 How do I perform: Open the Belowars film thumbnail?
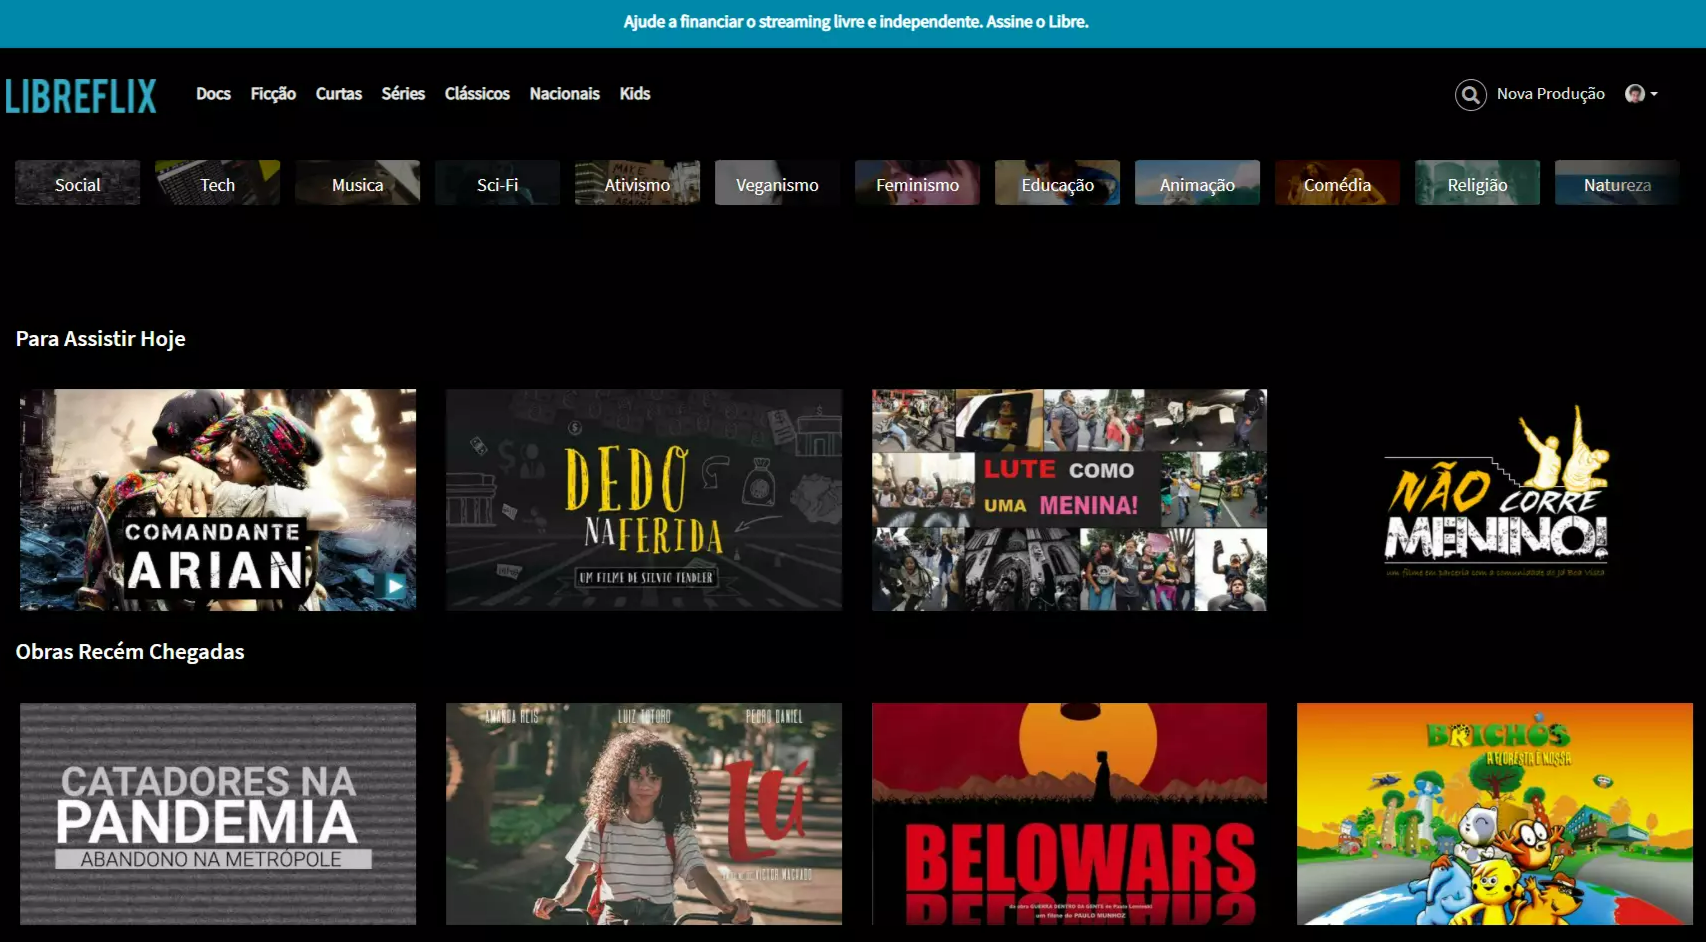click(x=1069, y=814)
